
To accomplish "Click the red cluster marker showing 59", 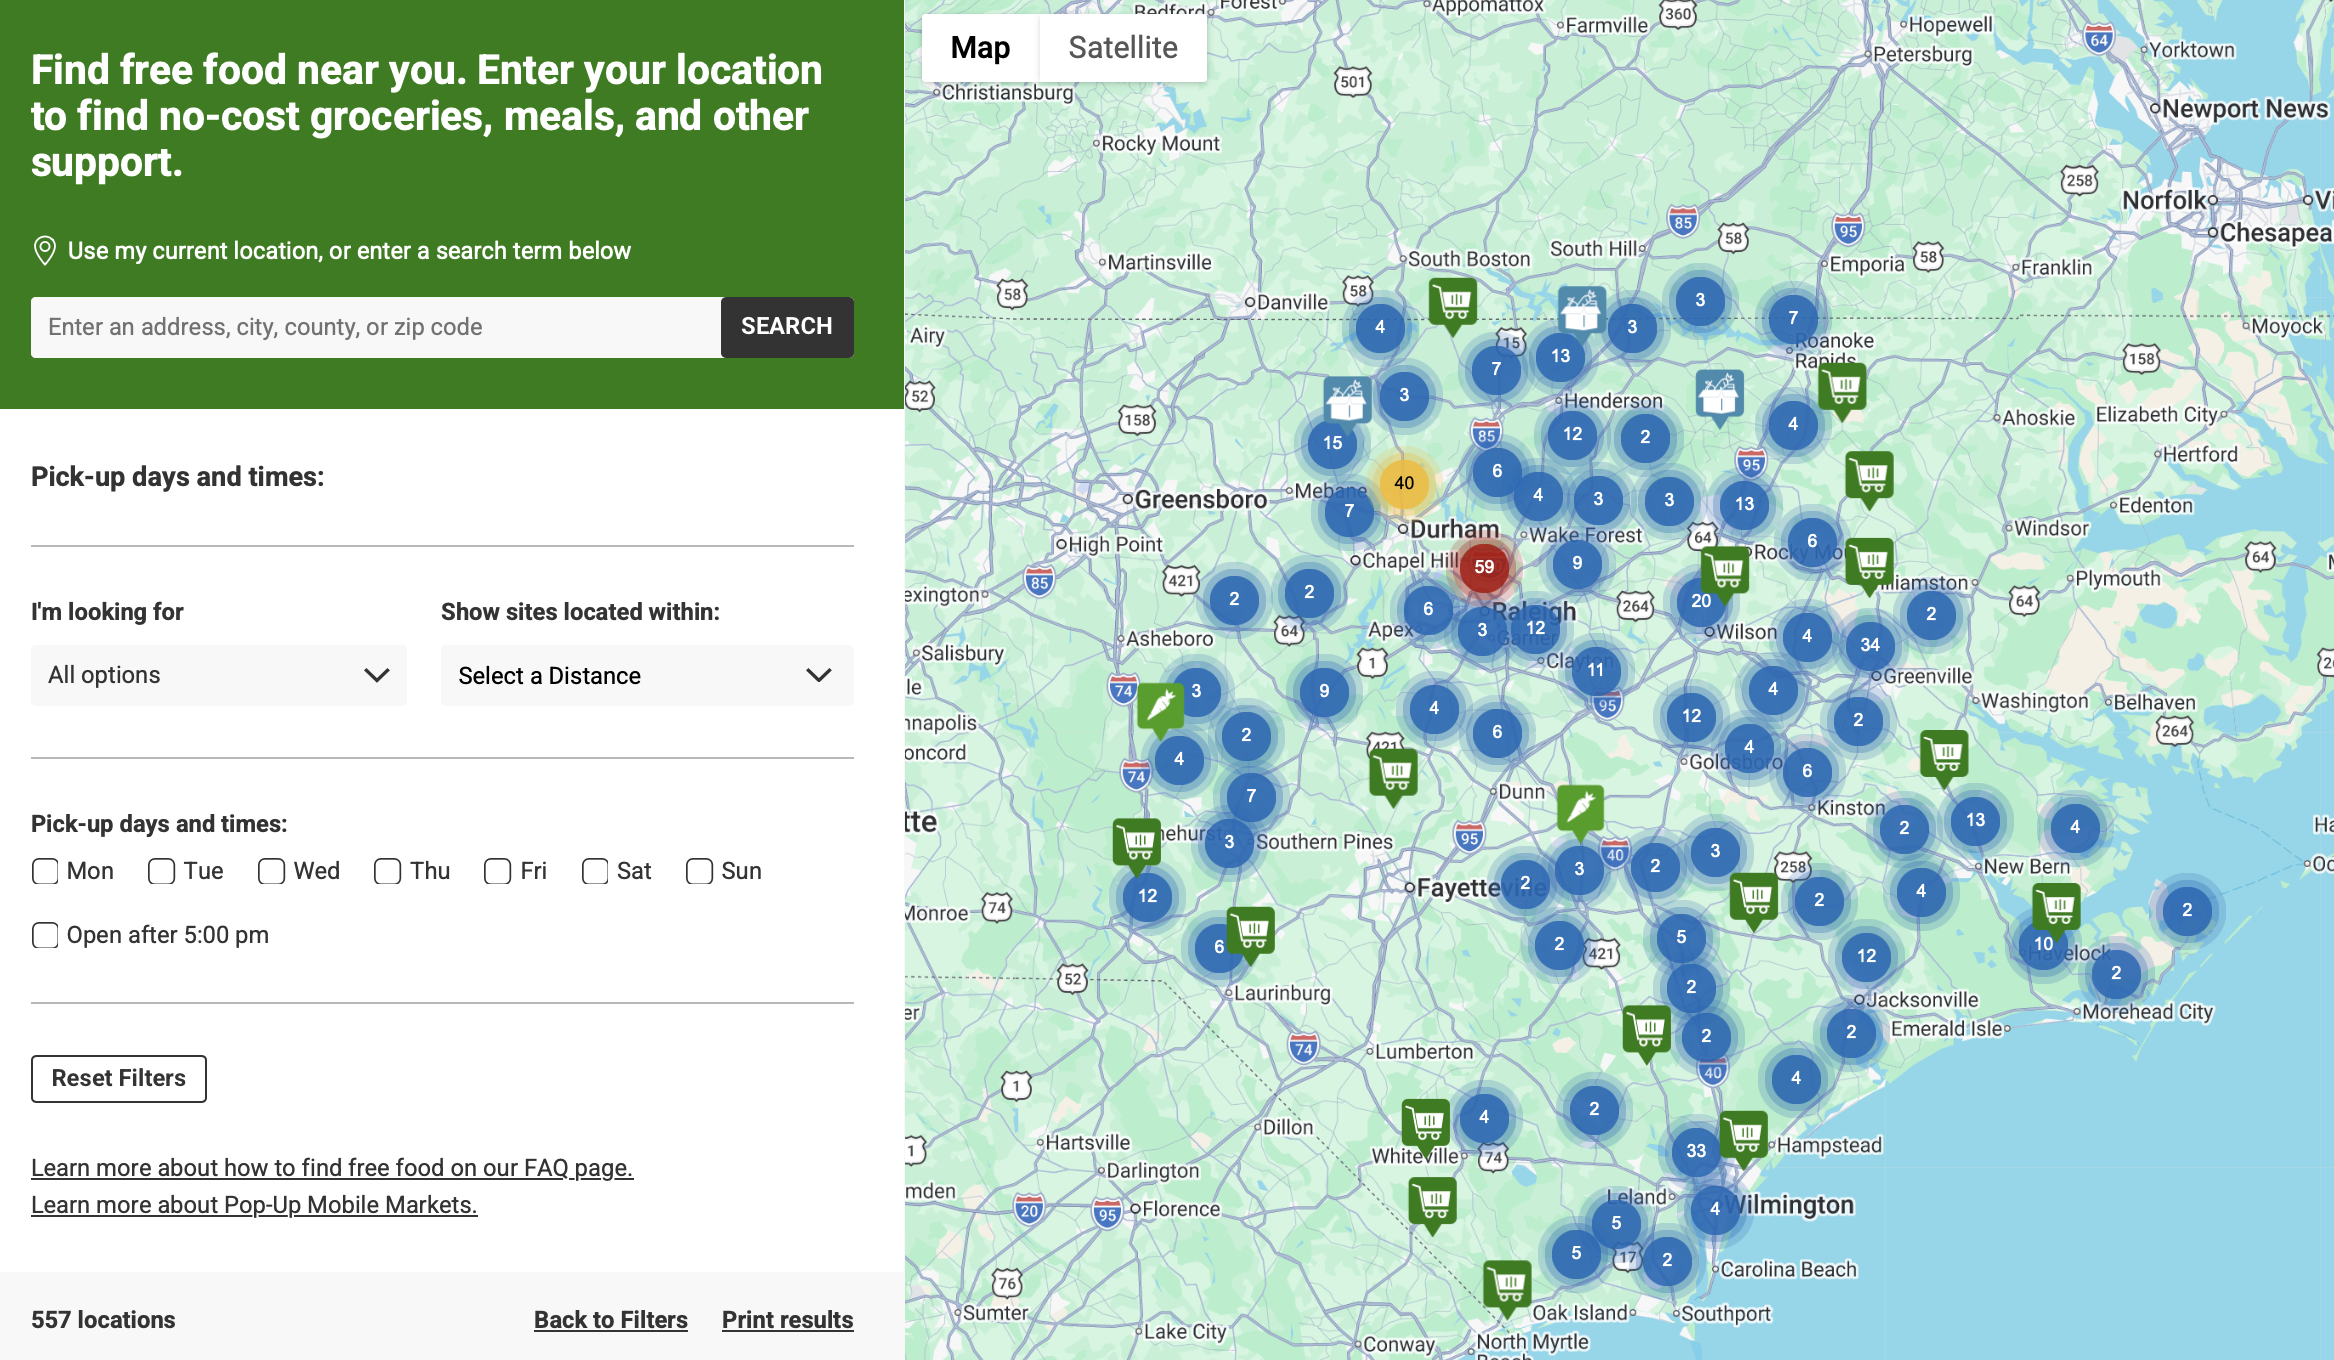I will coord(1484,567).
